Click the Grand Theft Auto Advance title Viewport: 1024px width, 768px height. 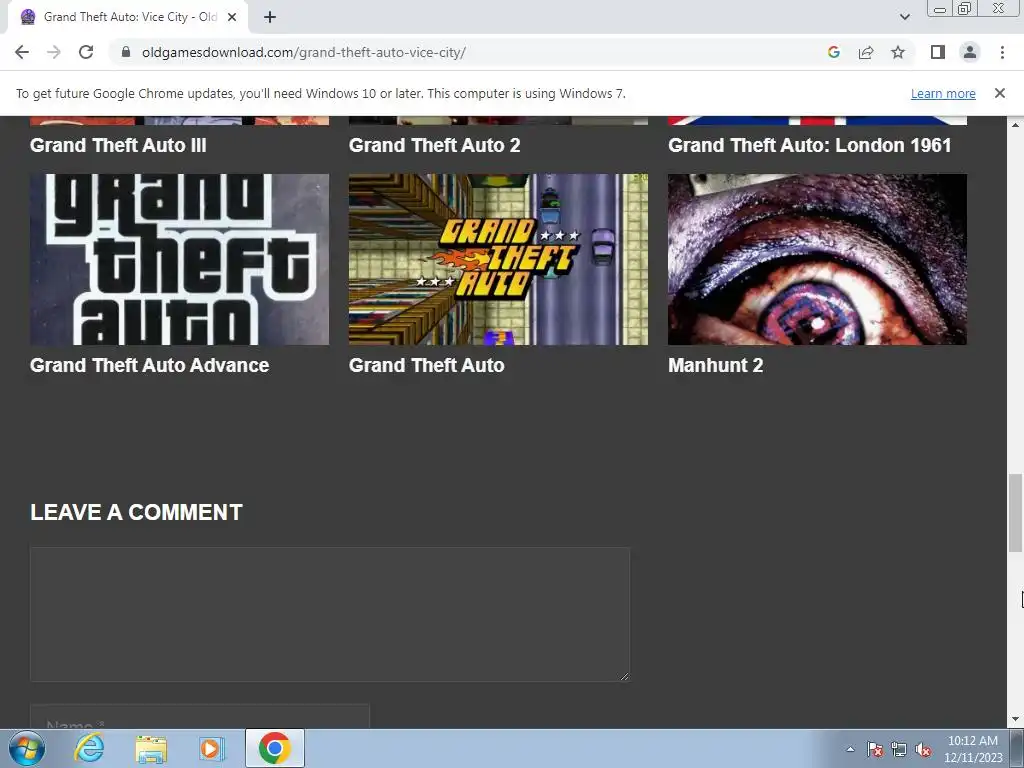(x=150, y=365)
